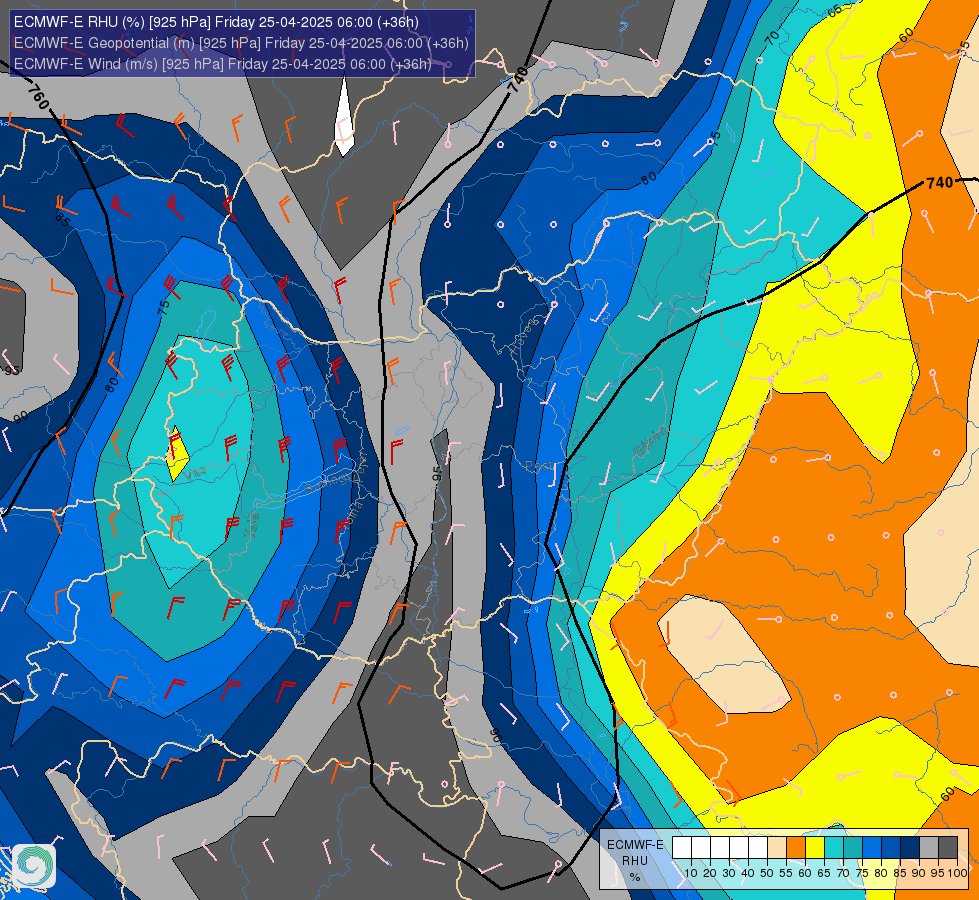Click the yellow 60–65% legend swatch
Image resolution: width=979 pixels, height=900 pixels.
(815, 847)
